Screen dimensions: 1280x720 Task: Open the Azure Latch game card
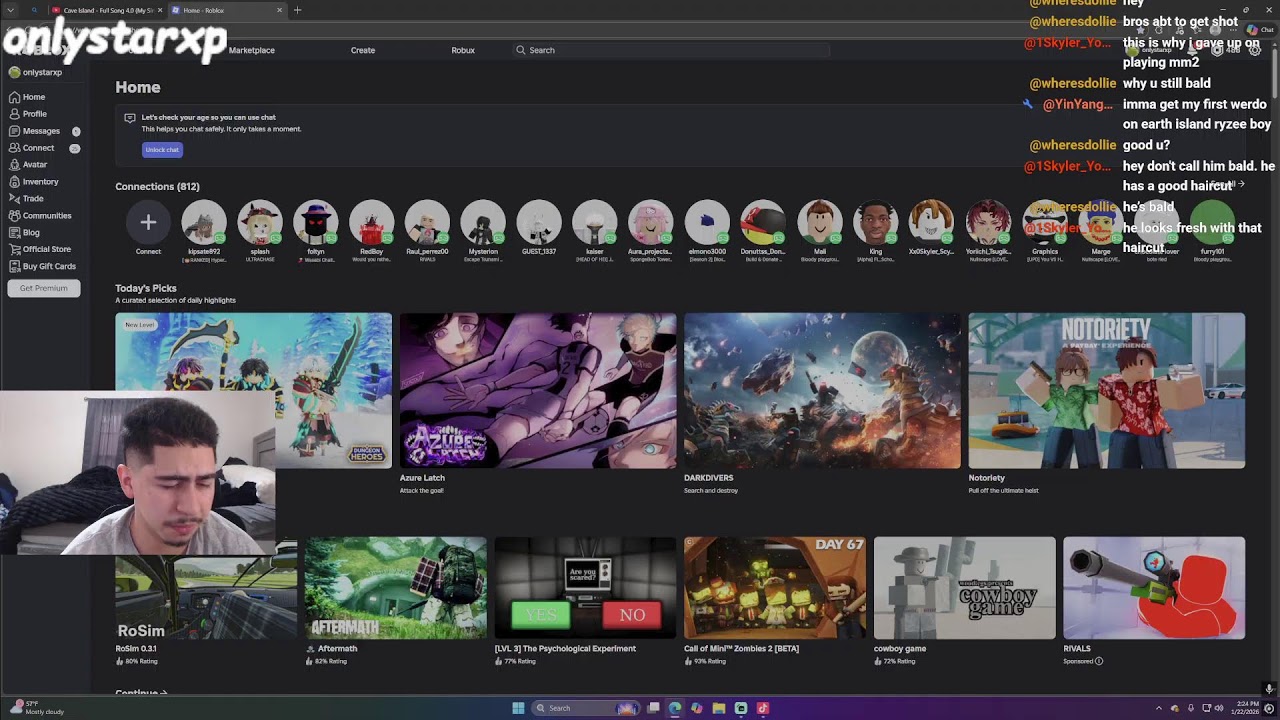coord(538,390)
